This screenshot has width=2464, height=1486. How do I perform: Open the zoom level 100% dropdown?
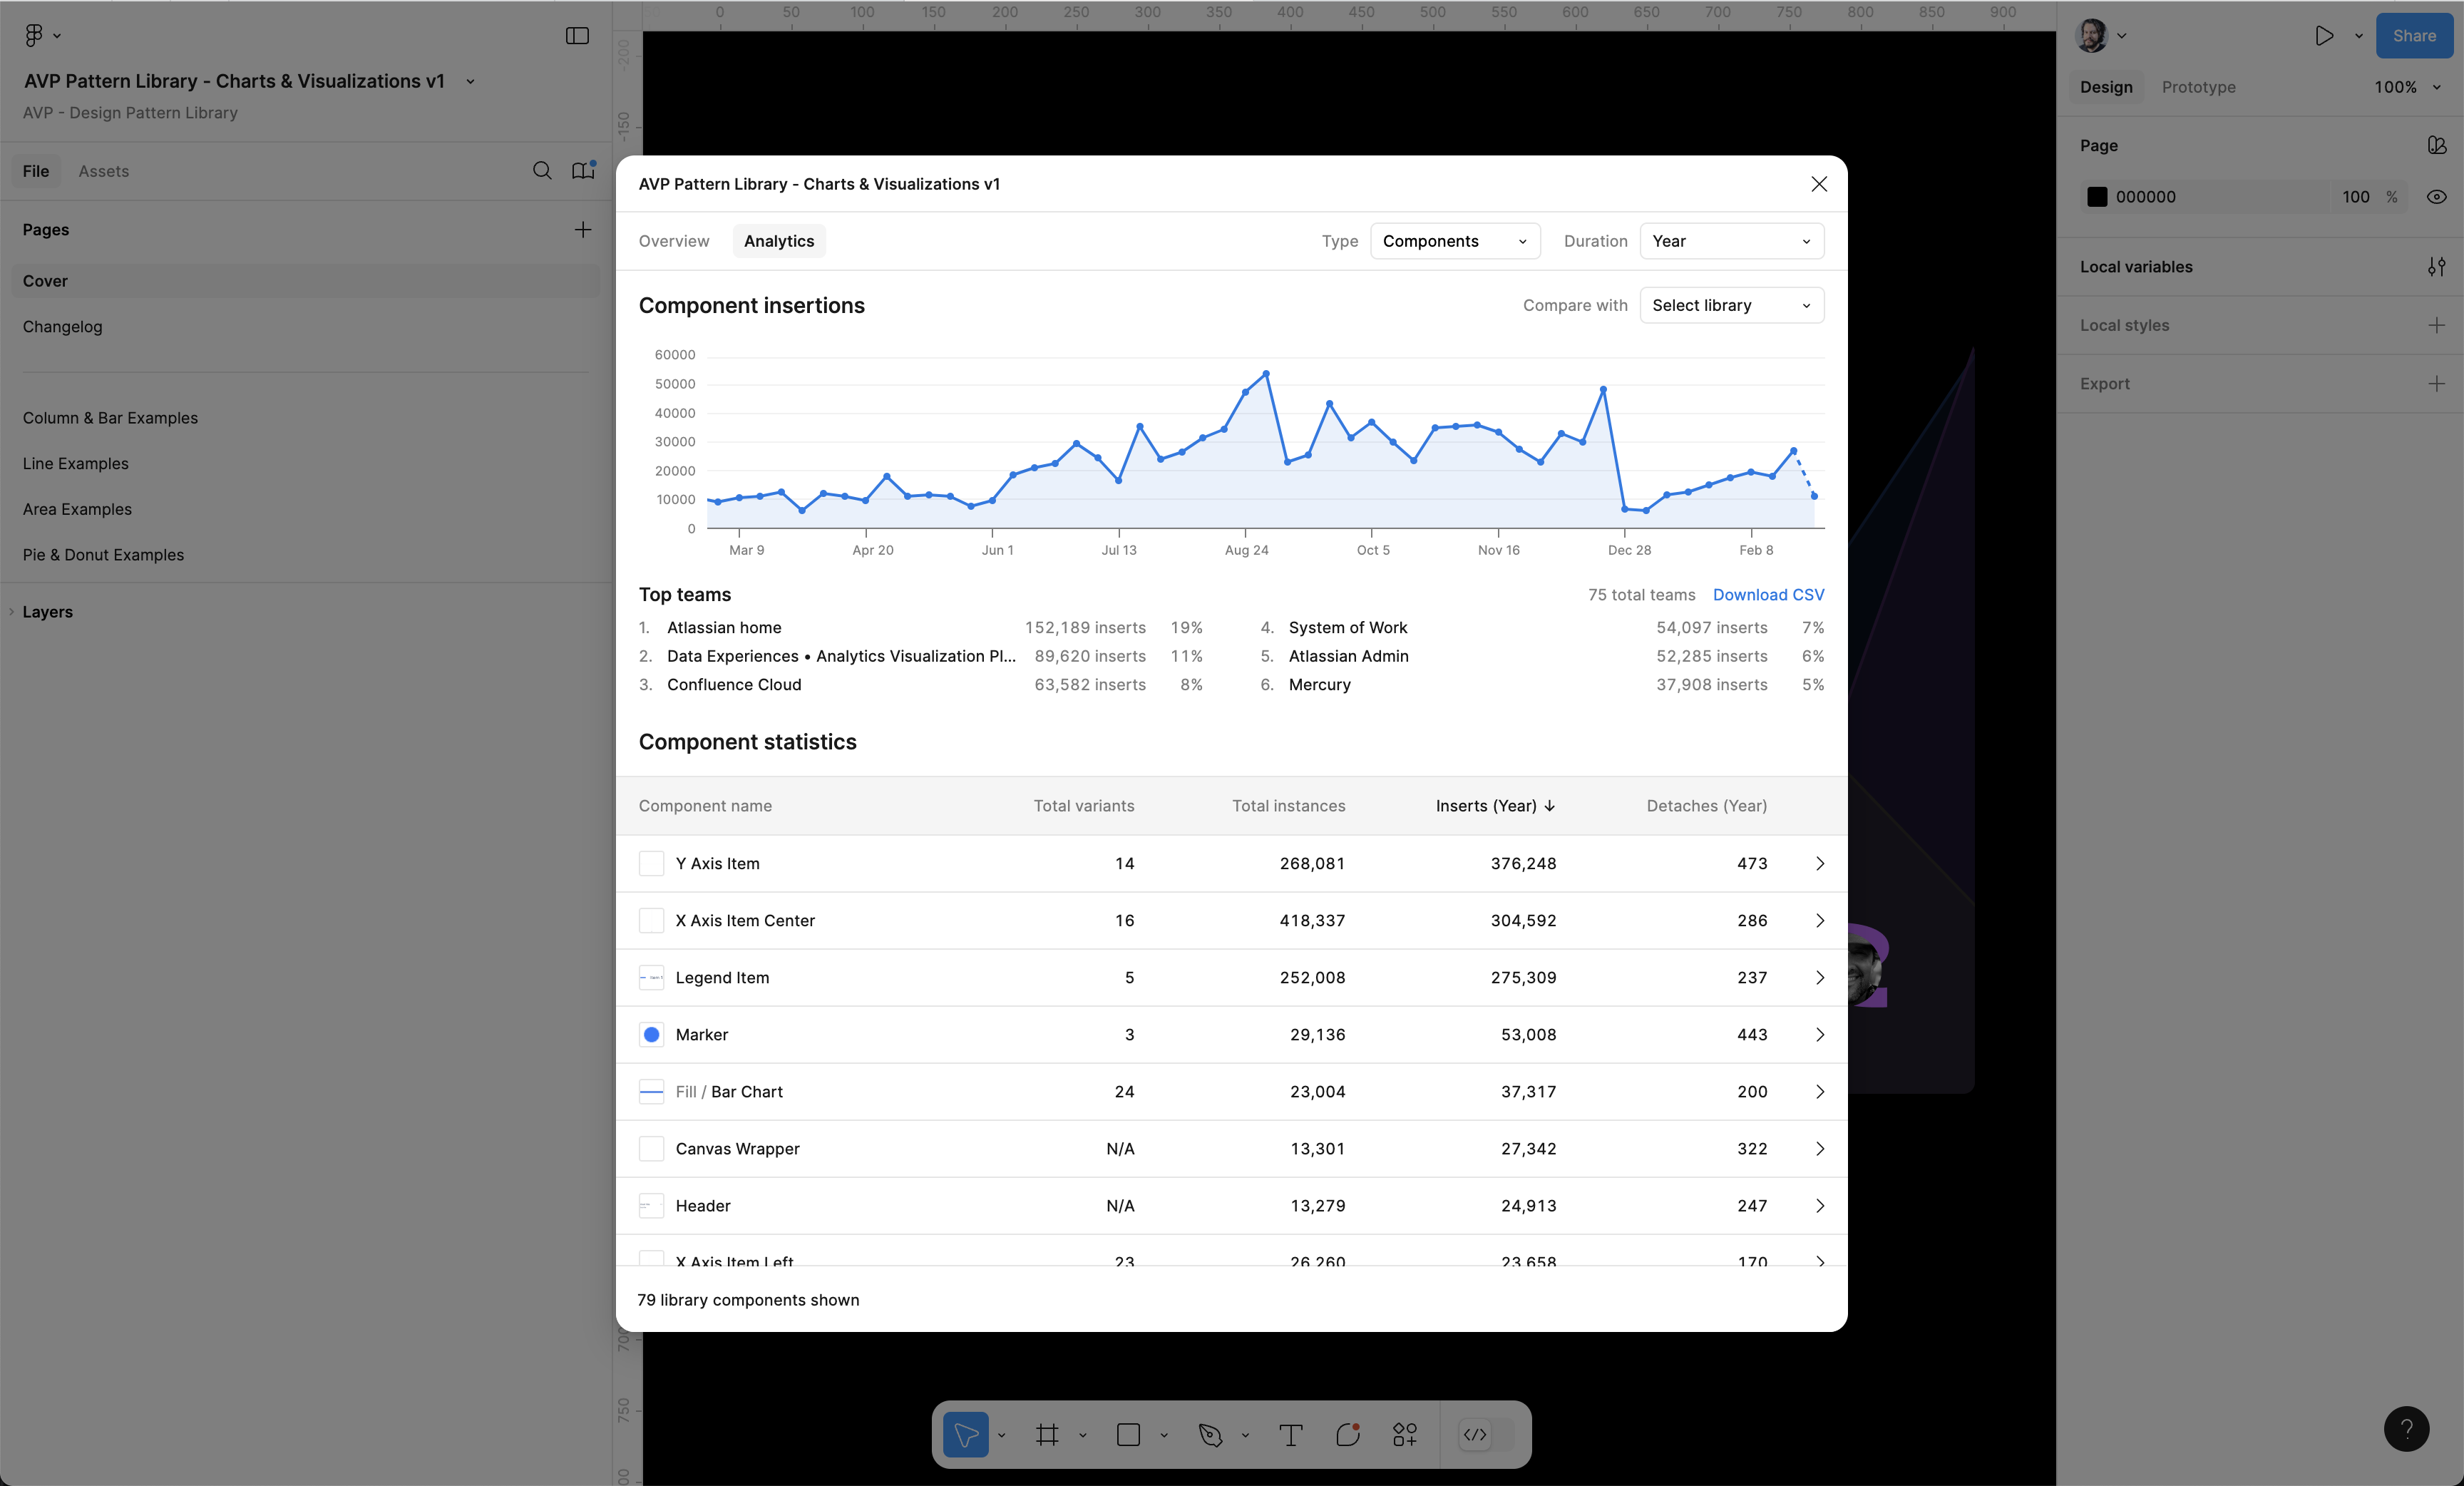tap(2408, 87)
